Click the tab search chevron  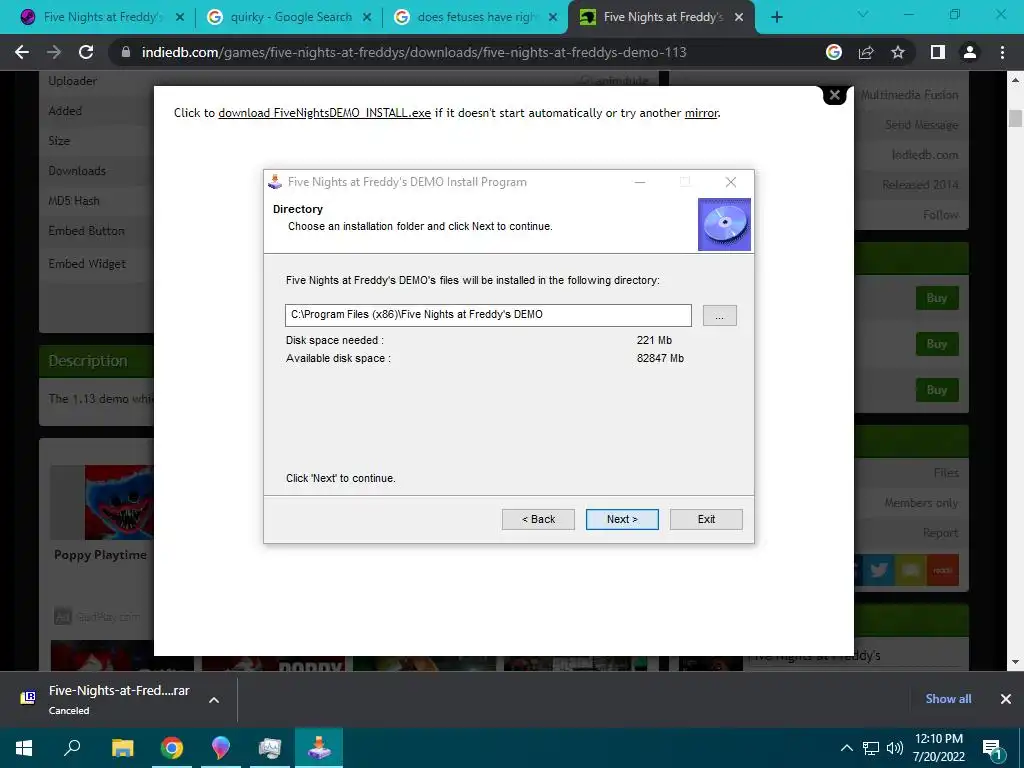pos(863,14)
